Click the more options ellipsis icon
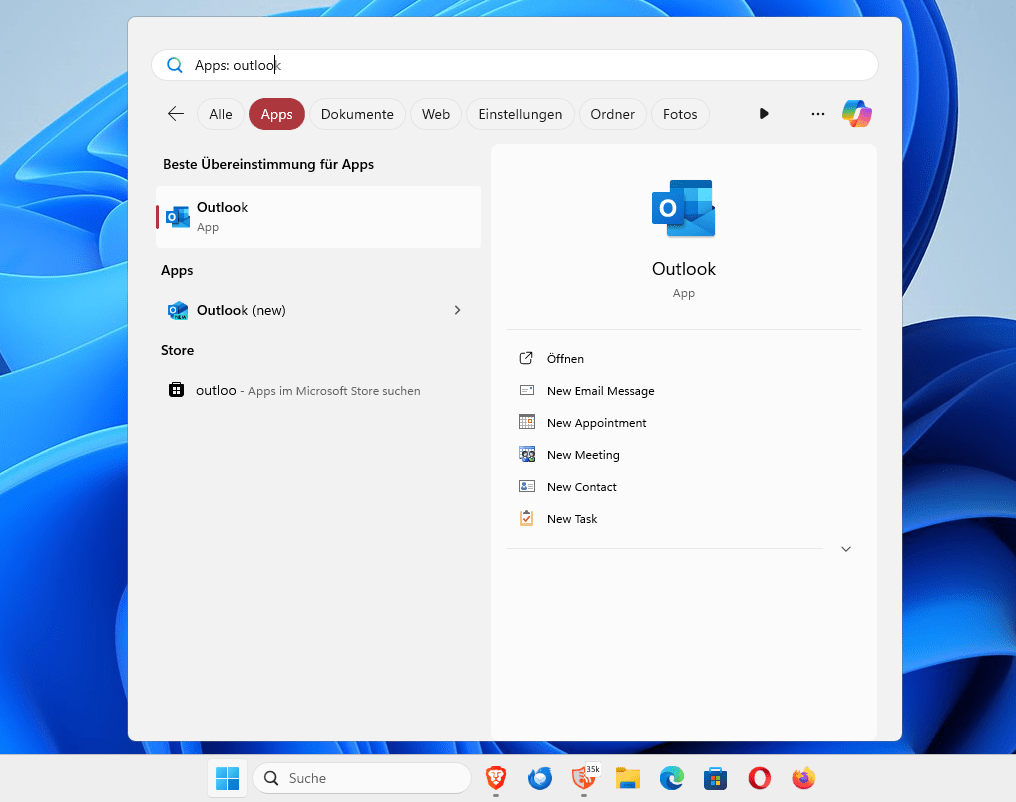Viewport: 1016px width, 802px height. [818, 114]
